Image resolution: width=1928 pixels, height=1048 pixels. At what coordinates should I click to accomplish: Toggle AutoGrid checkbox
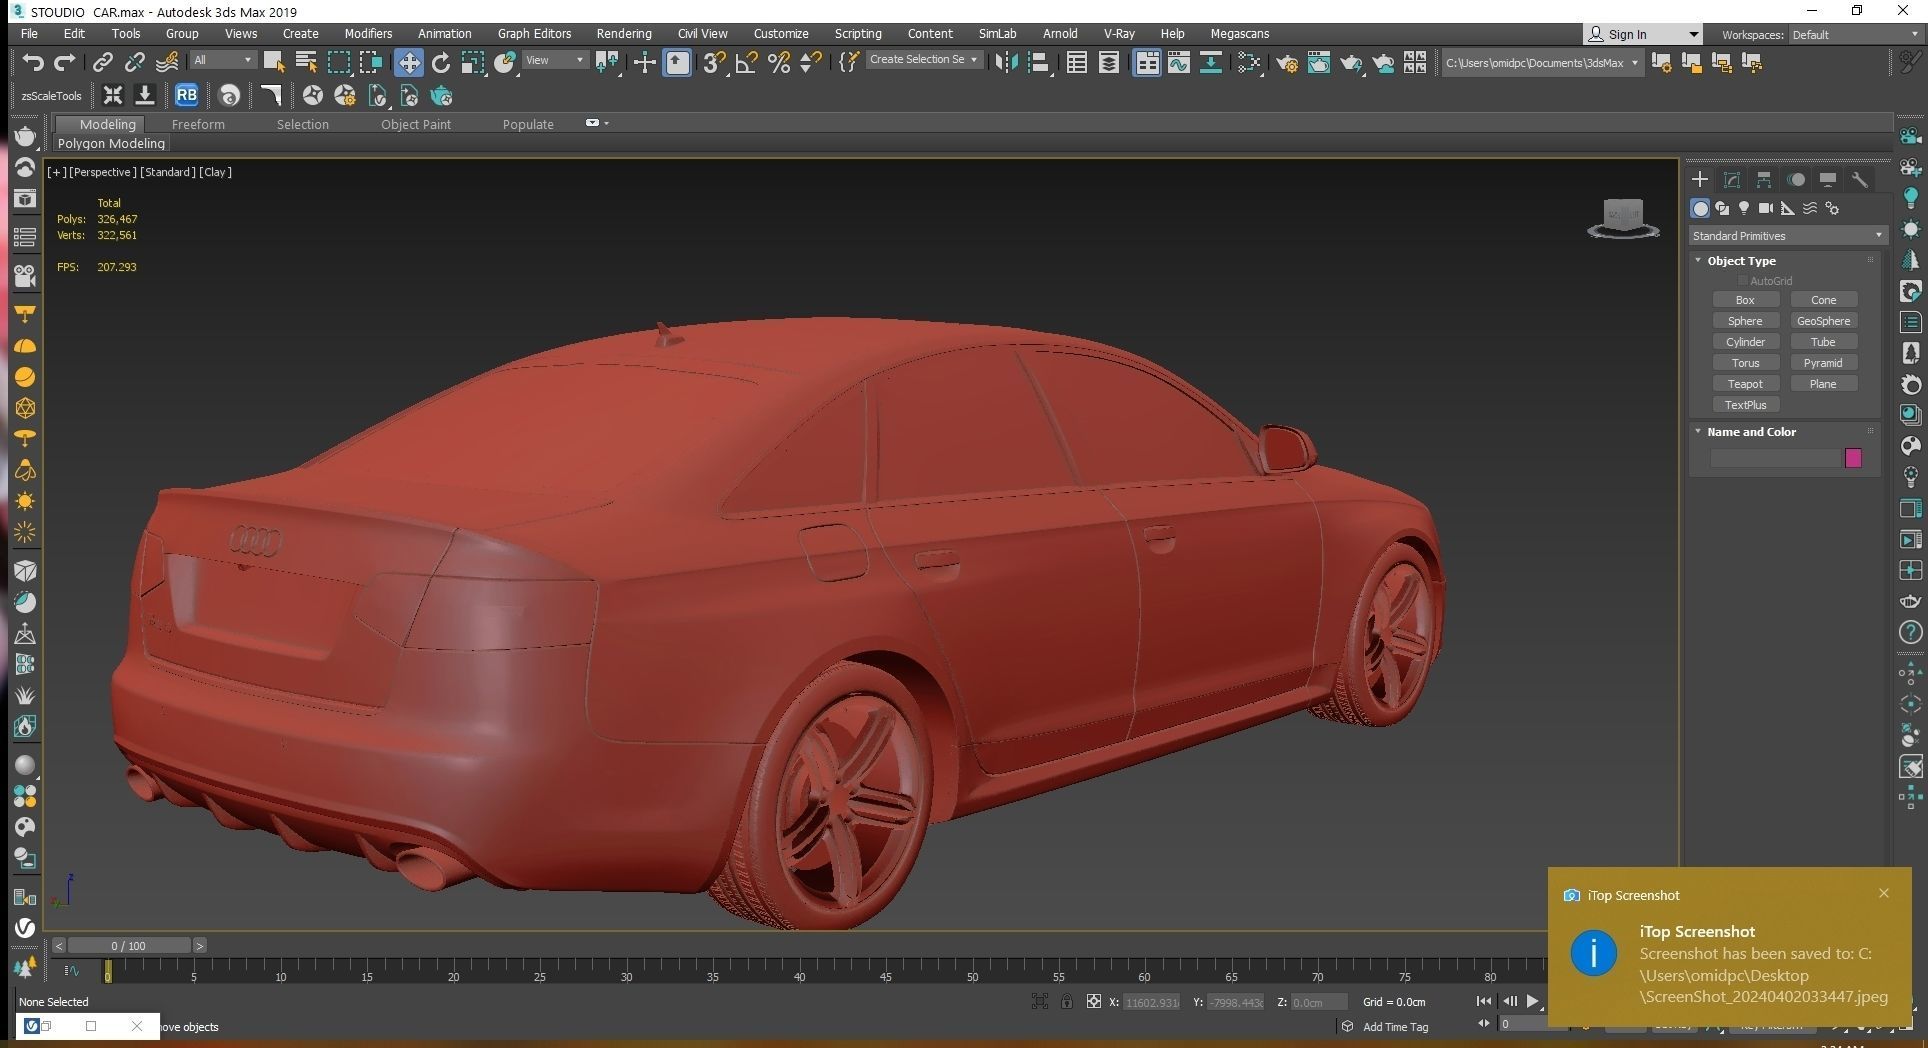coord(1743,281)
